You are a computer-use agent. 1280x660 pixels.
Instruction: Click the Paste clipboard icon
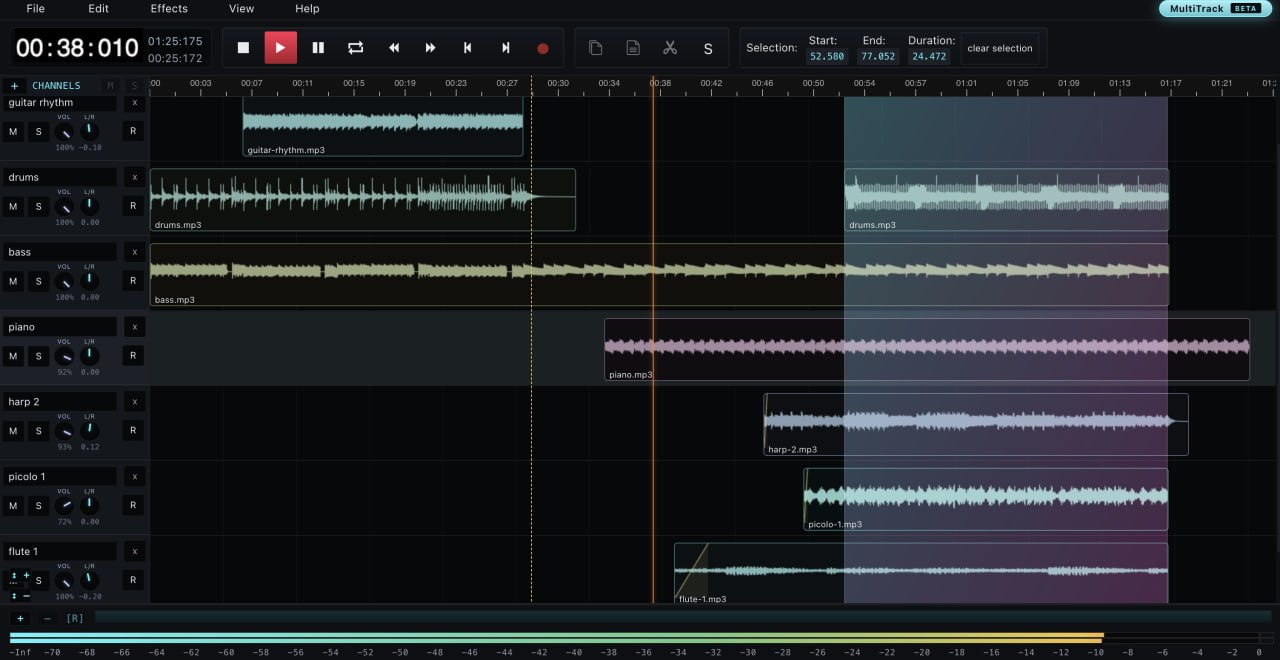633,47
